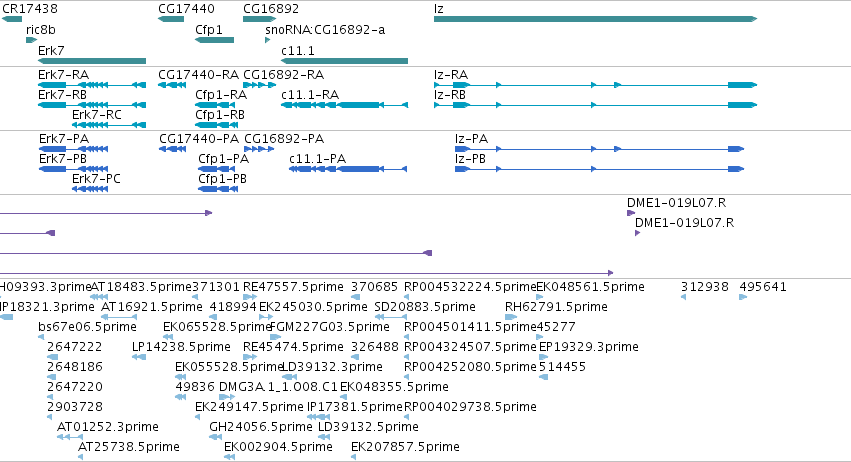Click the bs67e06.5prime label

coord(87,327)
